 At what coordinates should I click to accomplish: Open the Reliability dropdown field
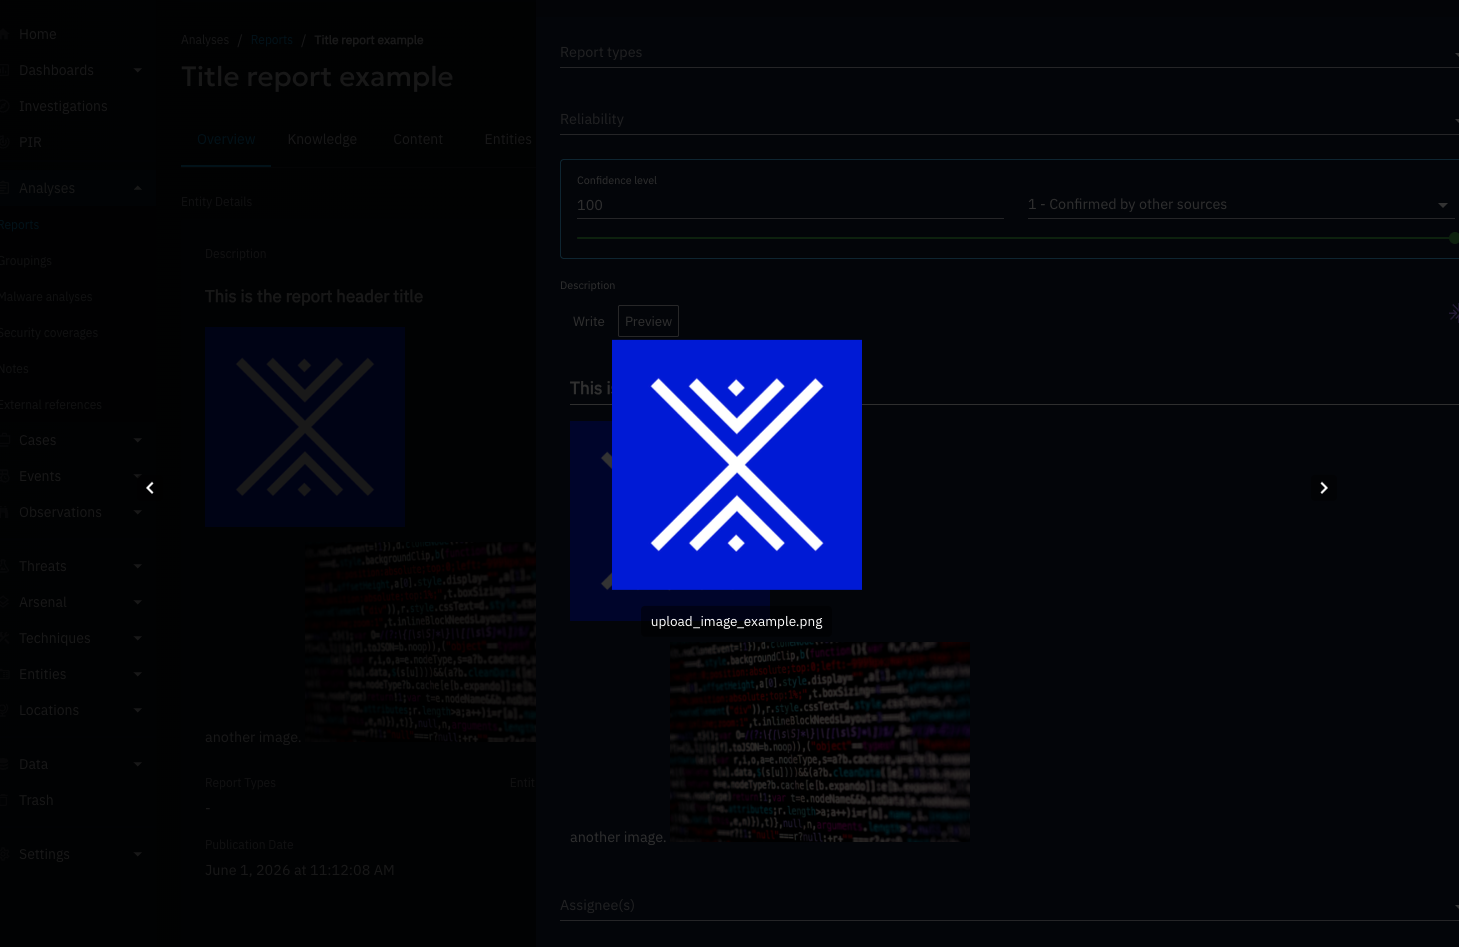(x=1009, y=119)
